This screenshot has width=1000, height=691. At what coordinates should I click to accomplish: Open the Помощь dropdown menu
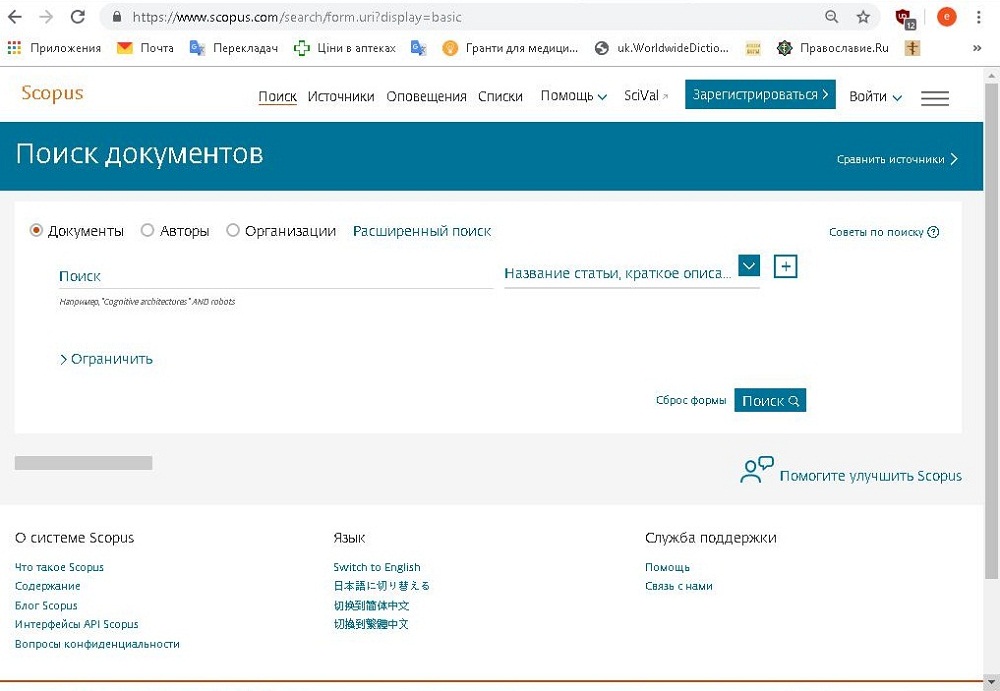(x=573, y=96)
